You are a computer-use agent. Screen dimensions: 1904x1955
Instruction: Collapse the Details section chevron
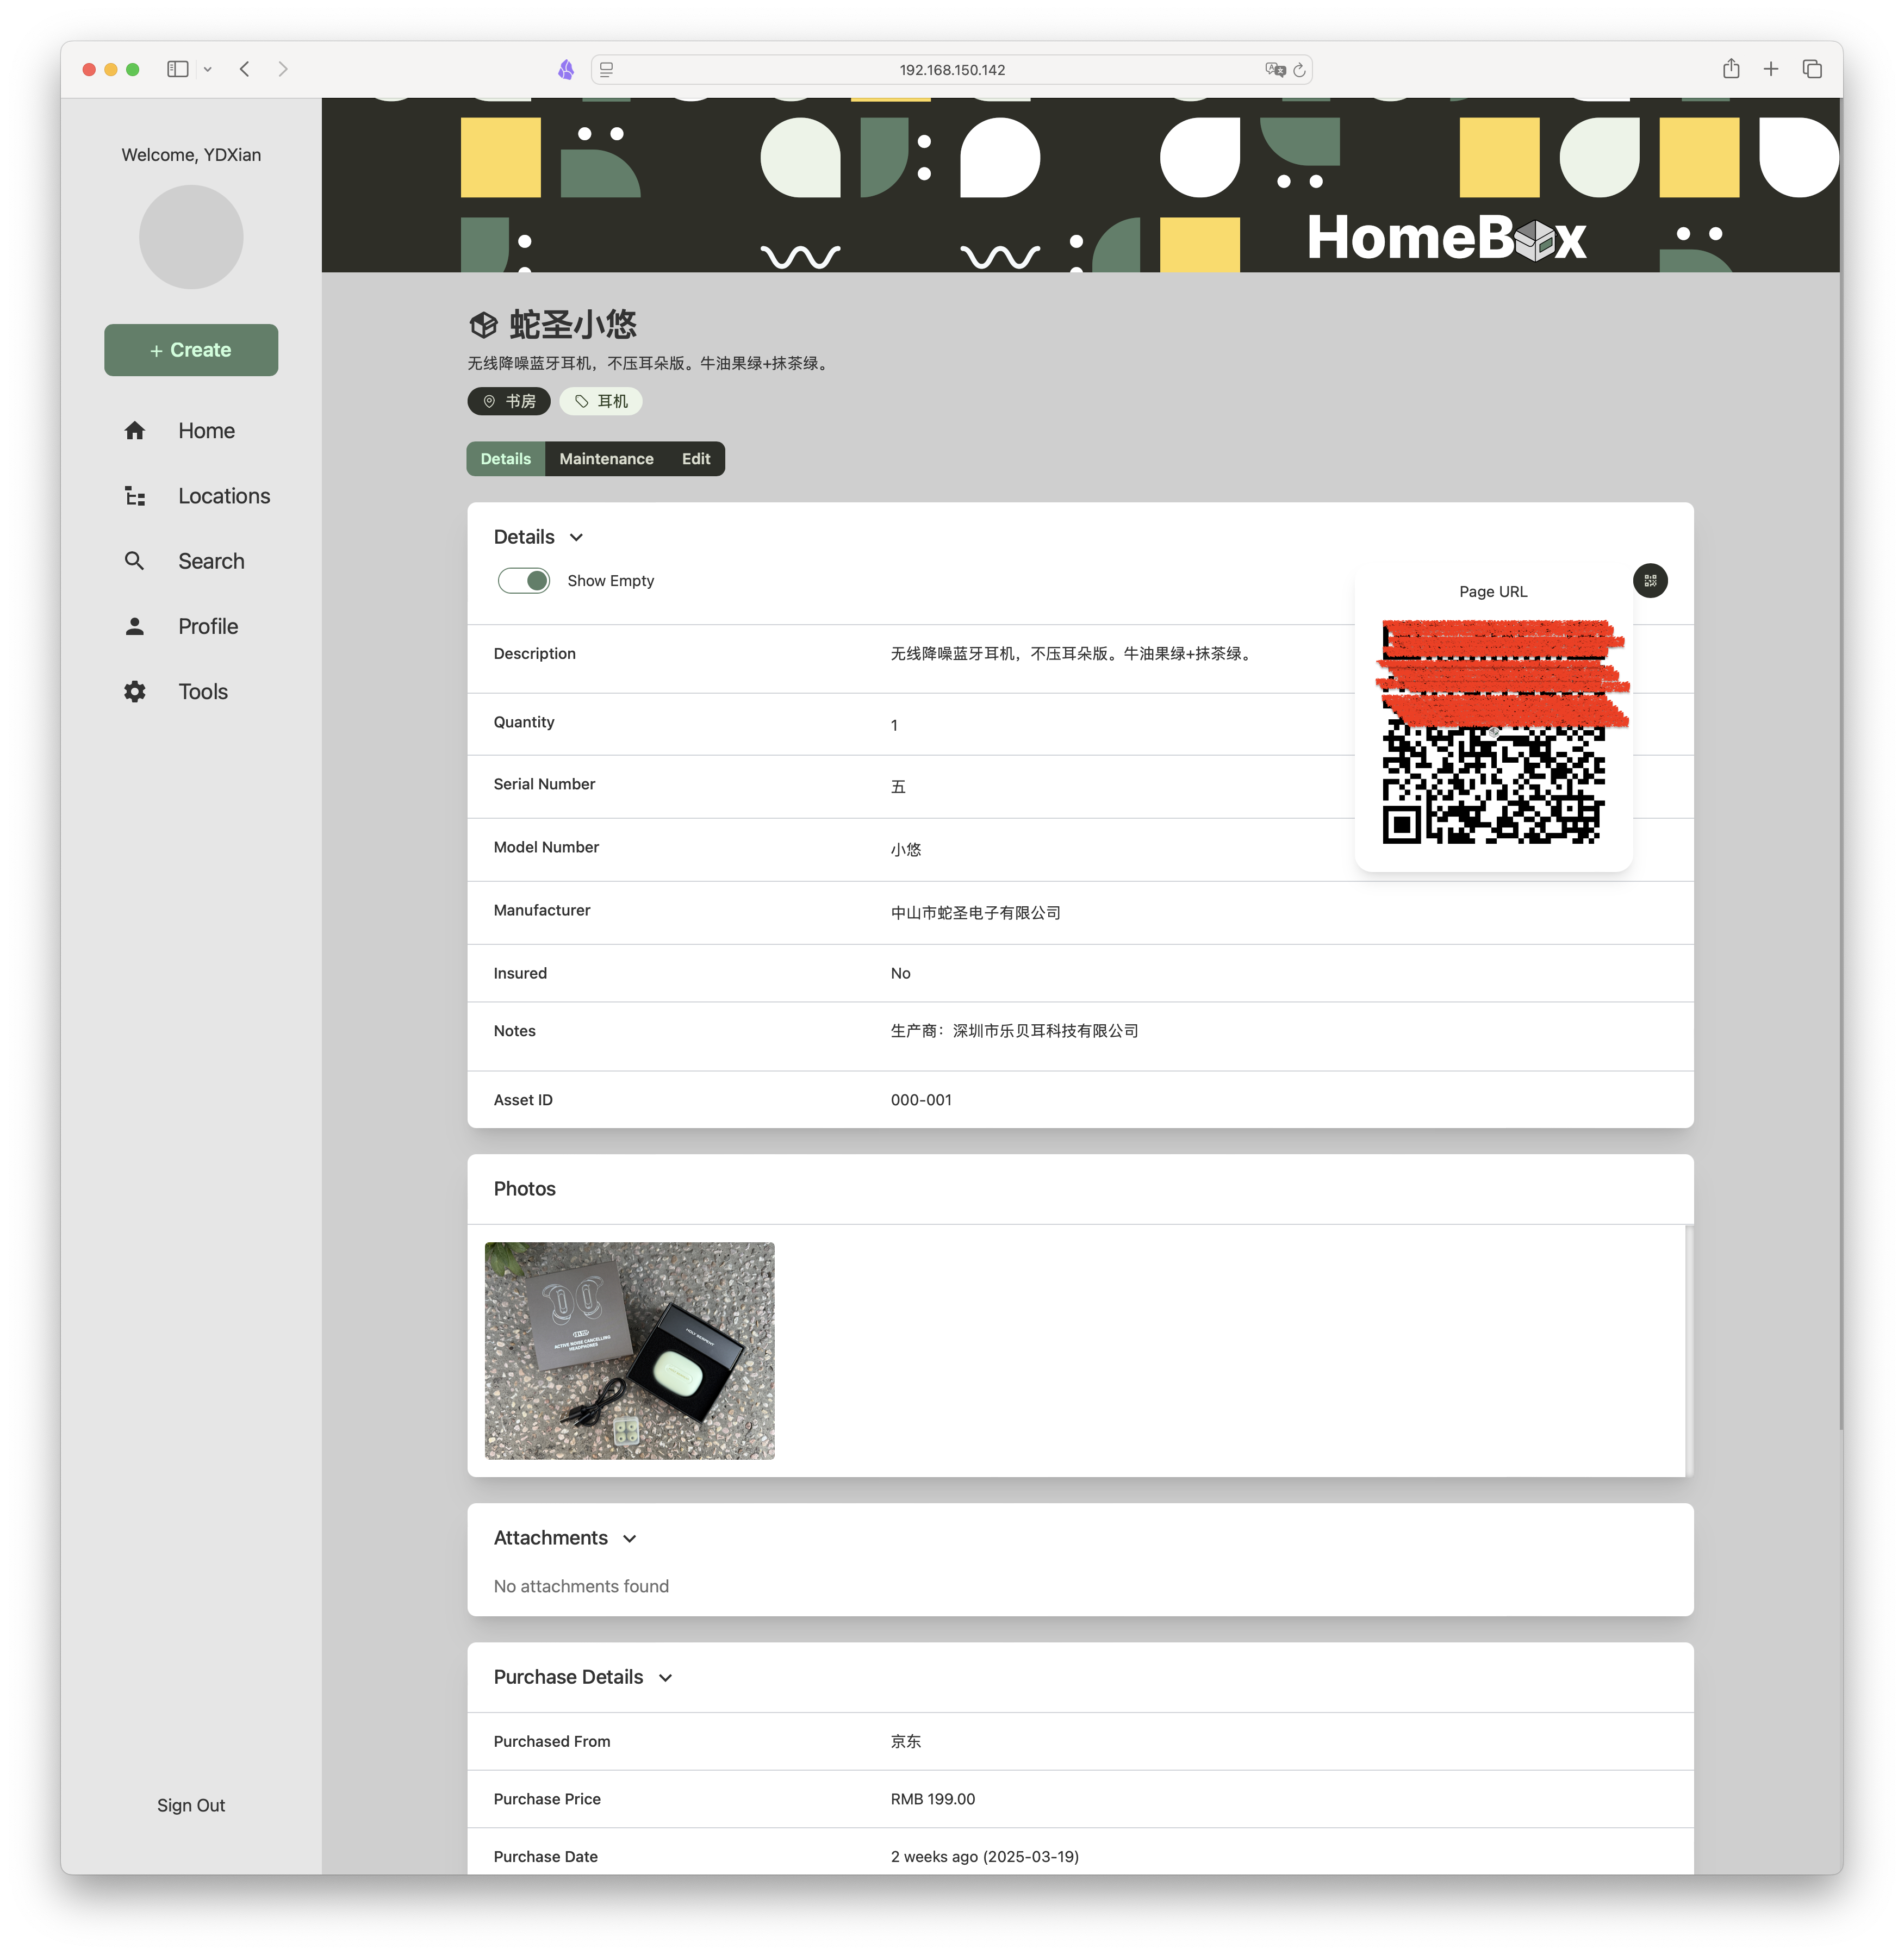[x=577, y=537]
